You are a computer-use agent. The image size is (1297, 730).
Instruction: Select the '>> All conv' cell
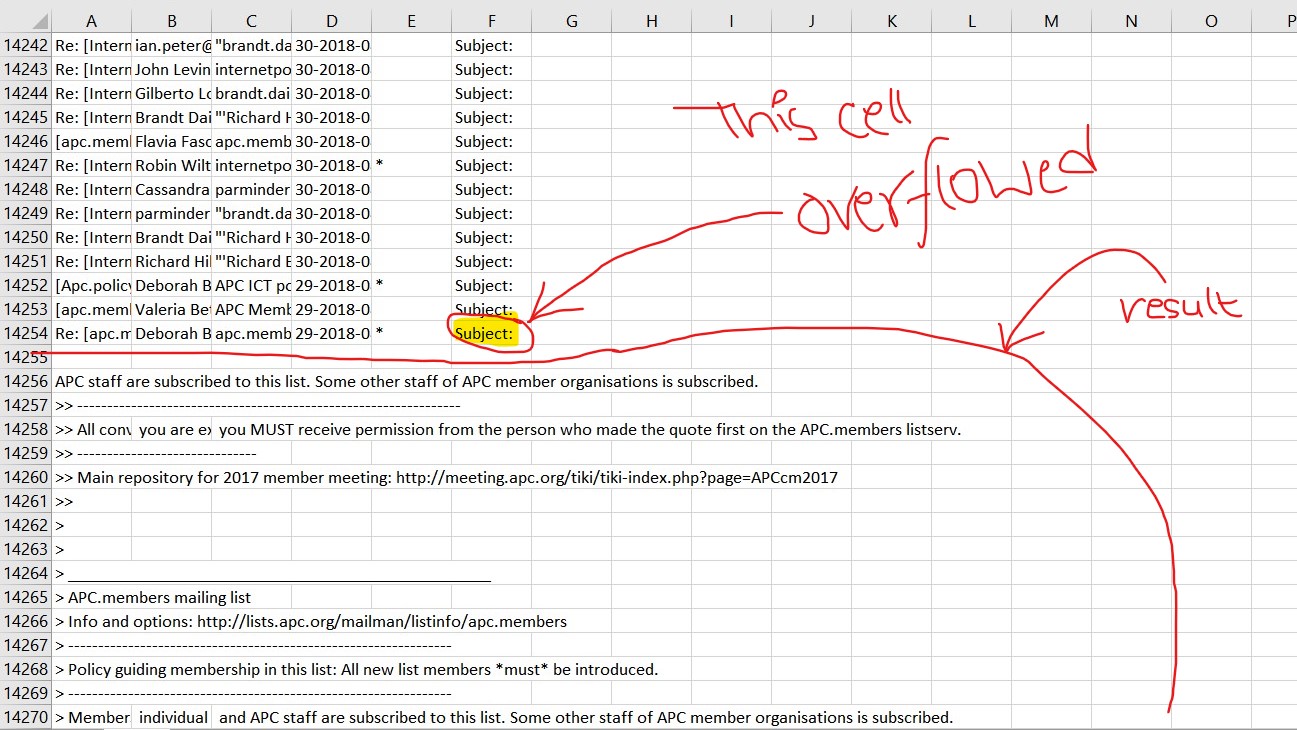91,429
